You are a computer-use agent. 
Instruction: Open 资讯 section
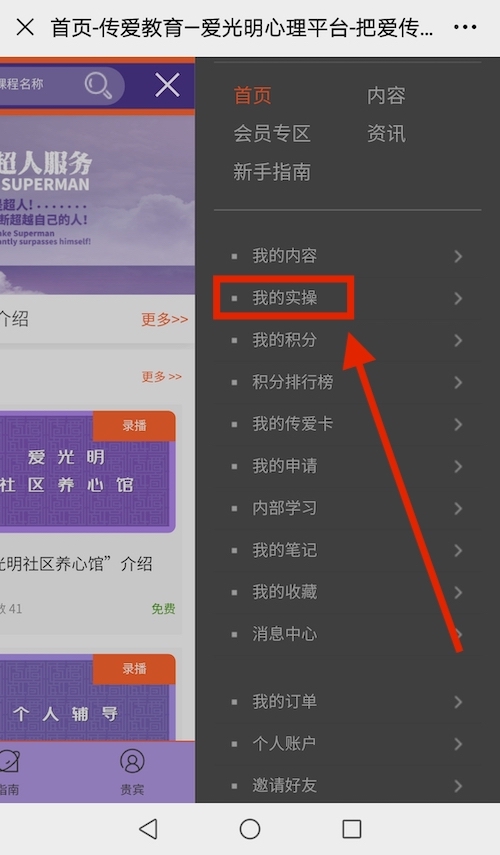click(386, 134)
